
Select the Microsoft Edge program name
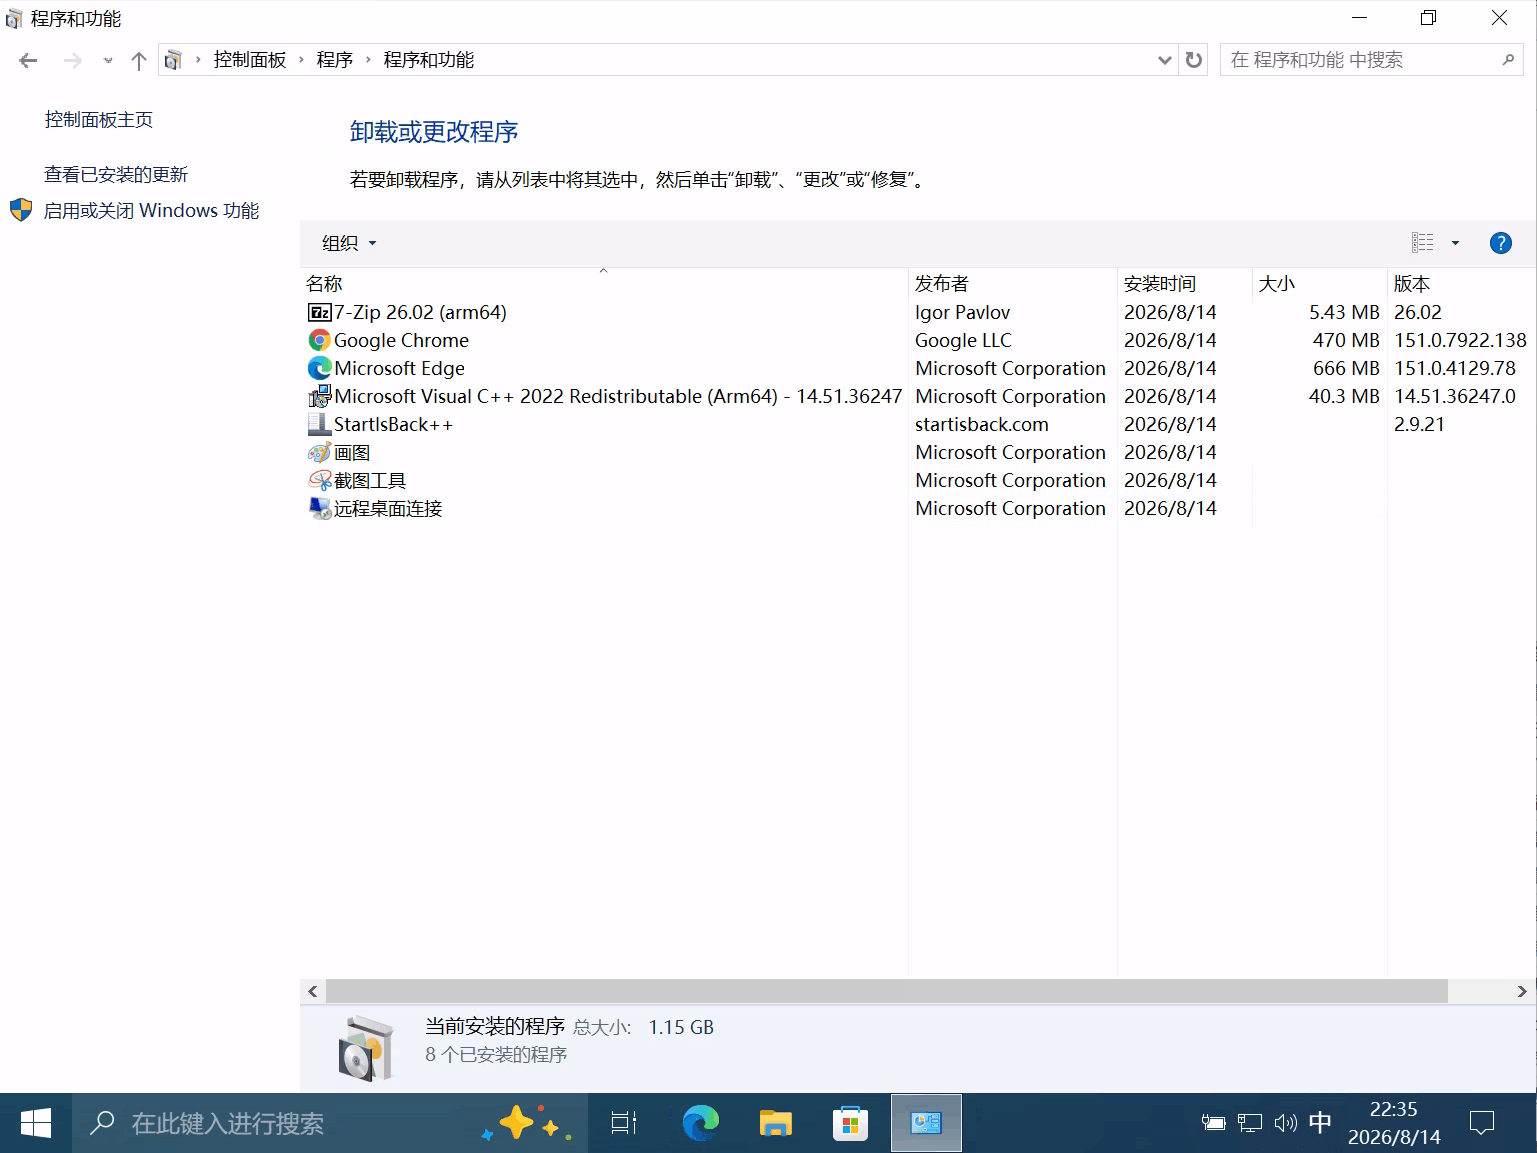click(x=399, y=369)
